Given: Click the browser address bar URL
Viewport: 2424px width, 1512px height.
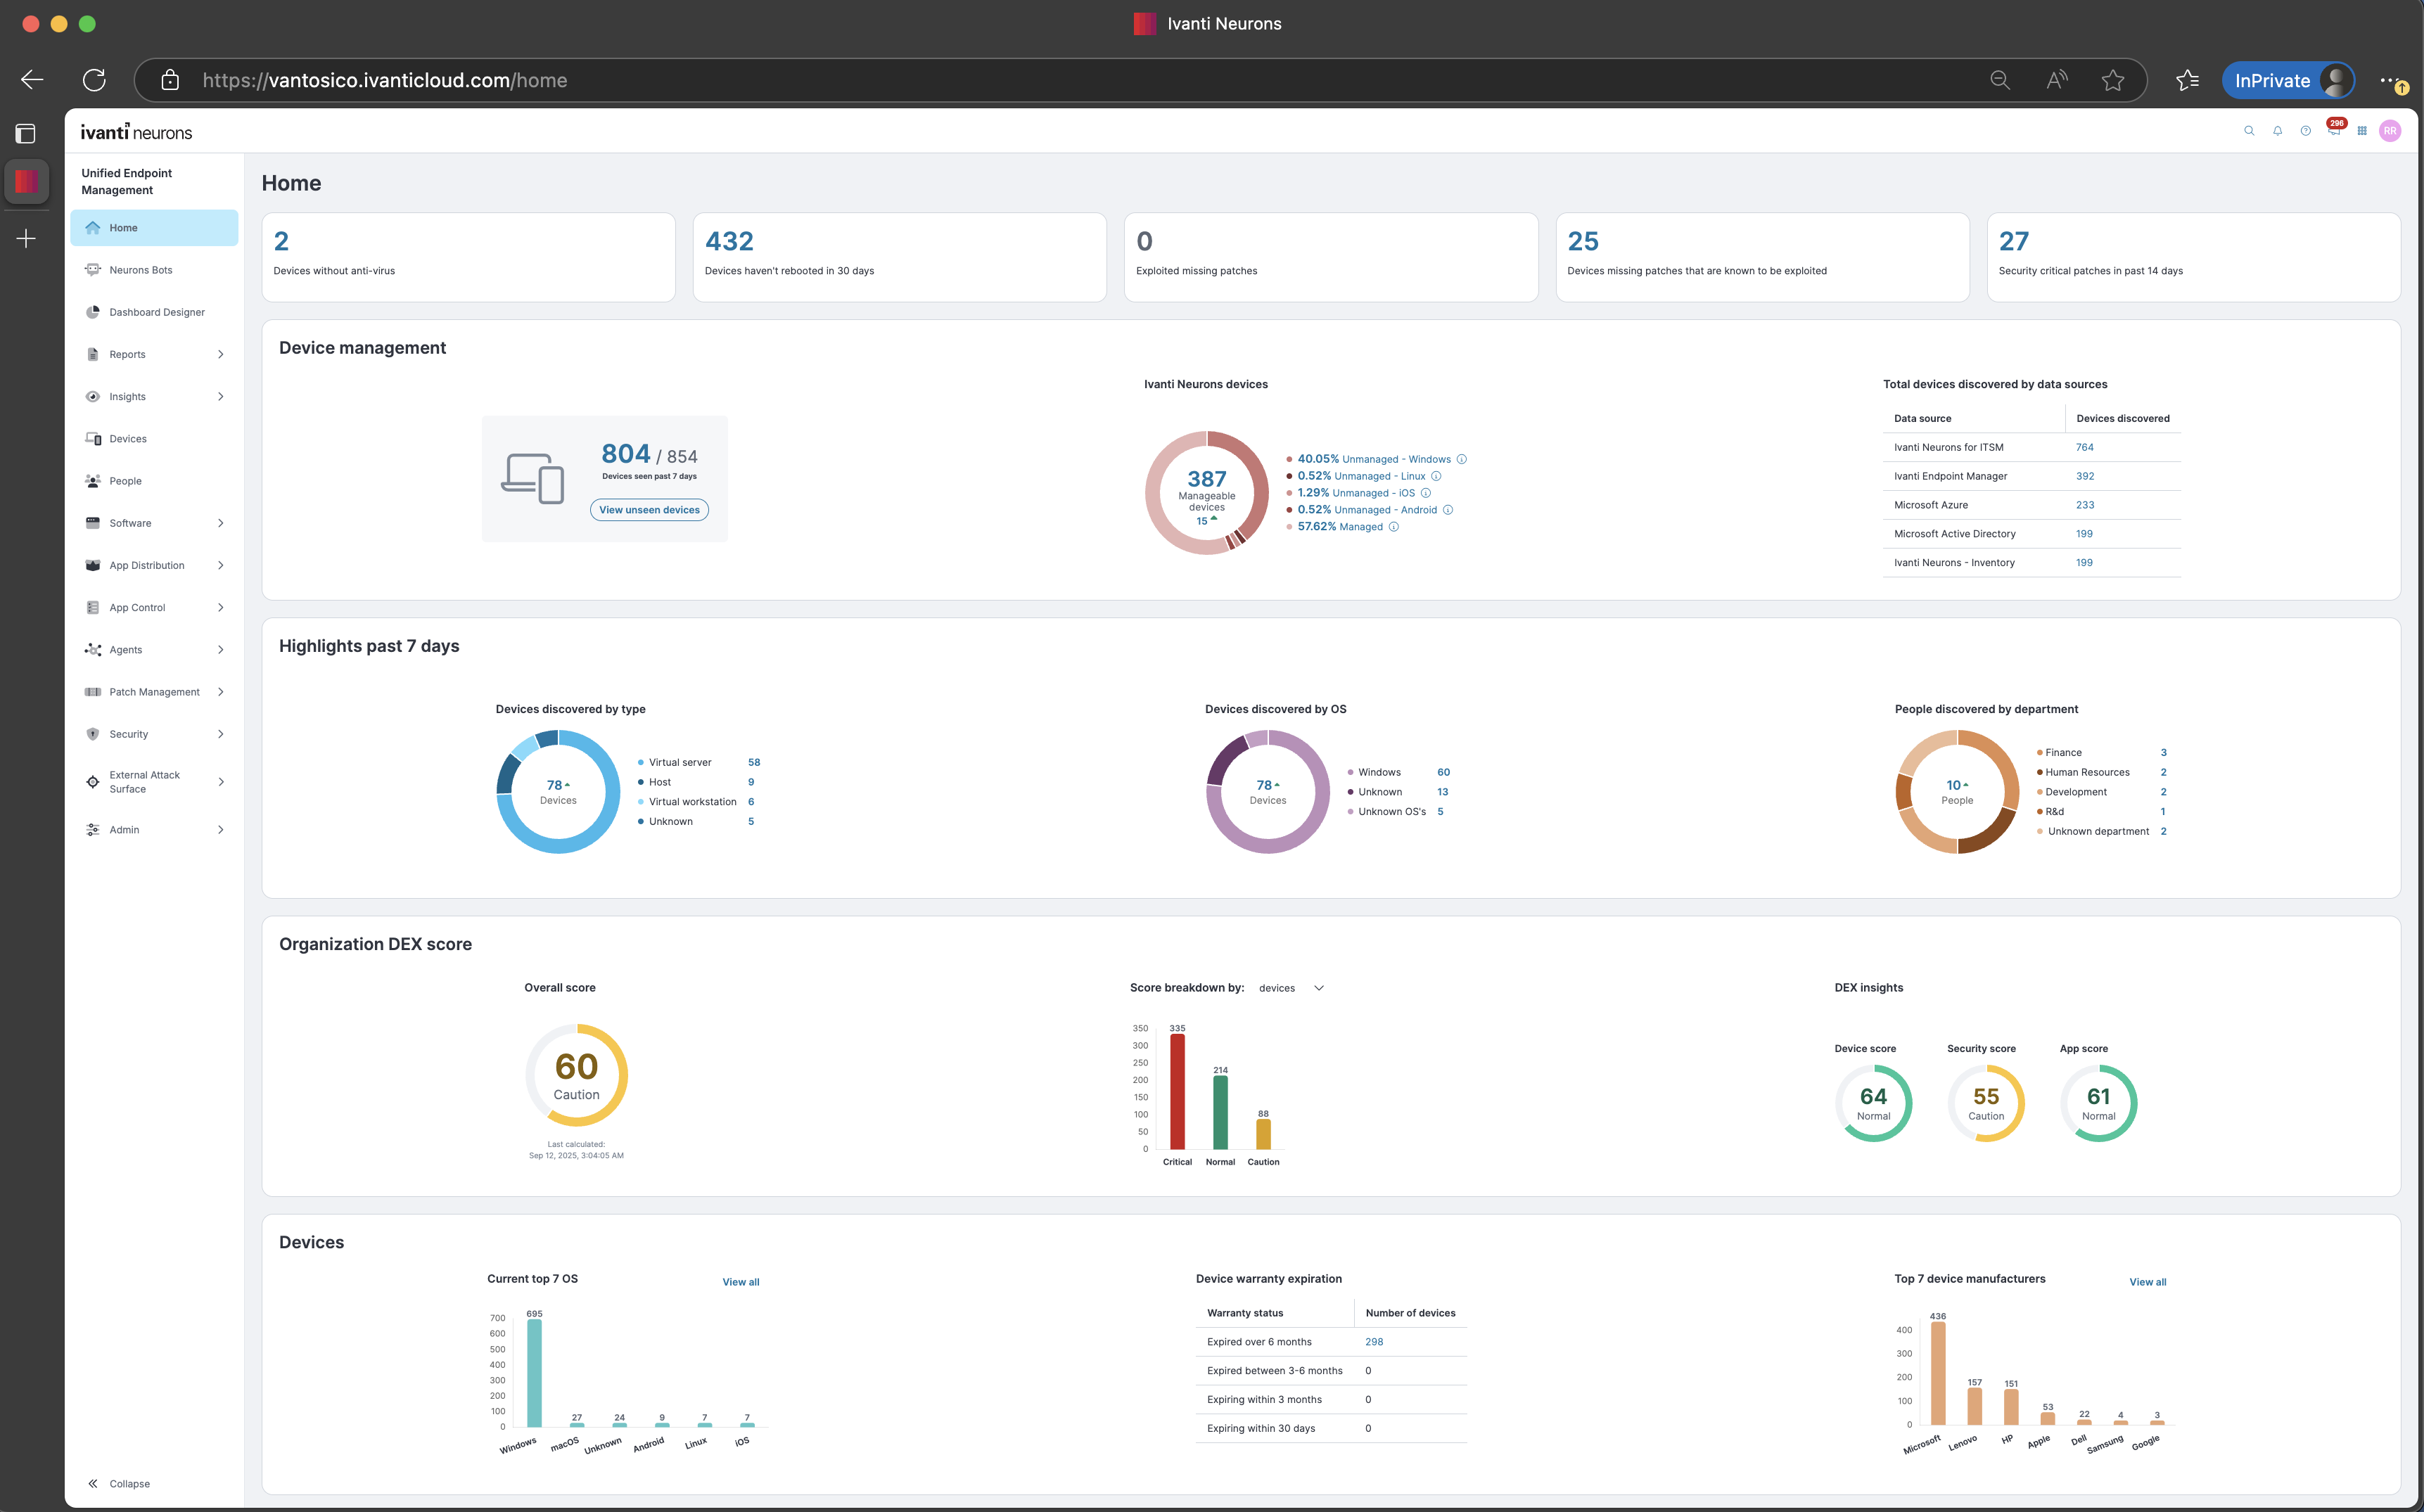Looking at the screenshot, I should [384, 80].
